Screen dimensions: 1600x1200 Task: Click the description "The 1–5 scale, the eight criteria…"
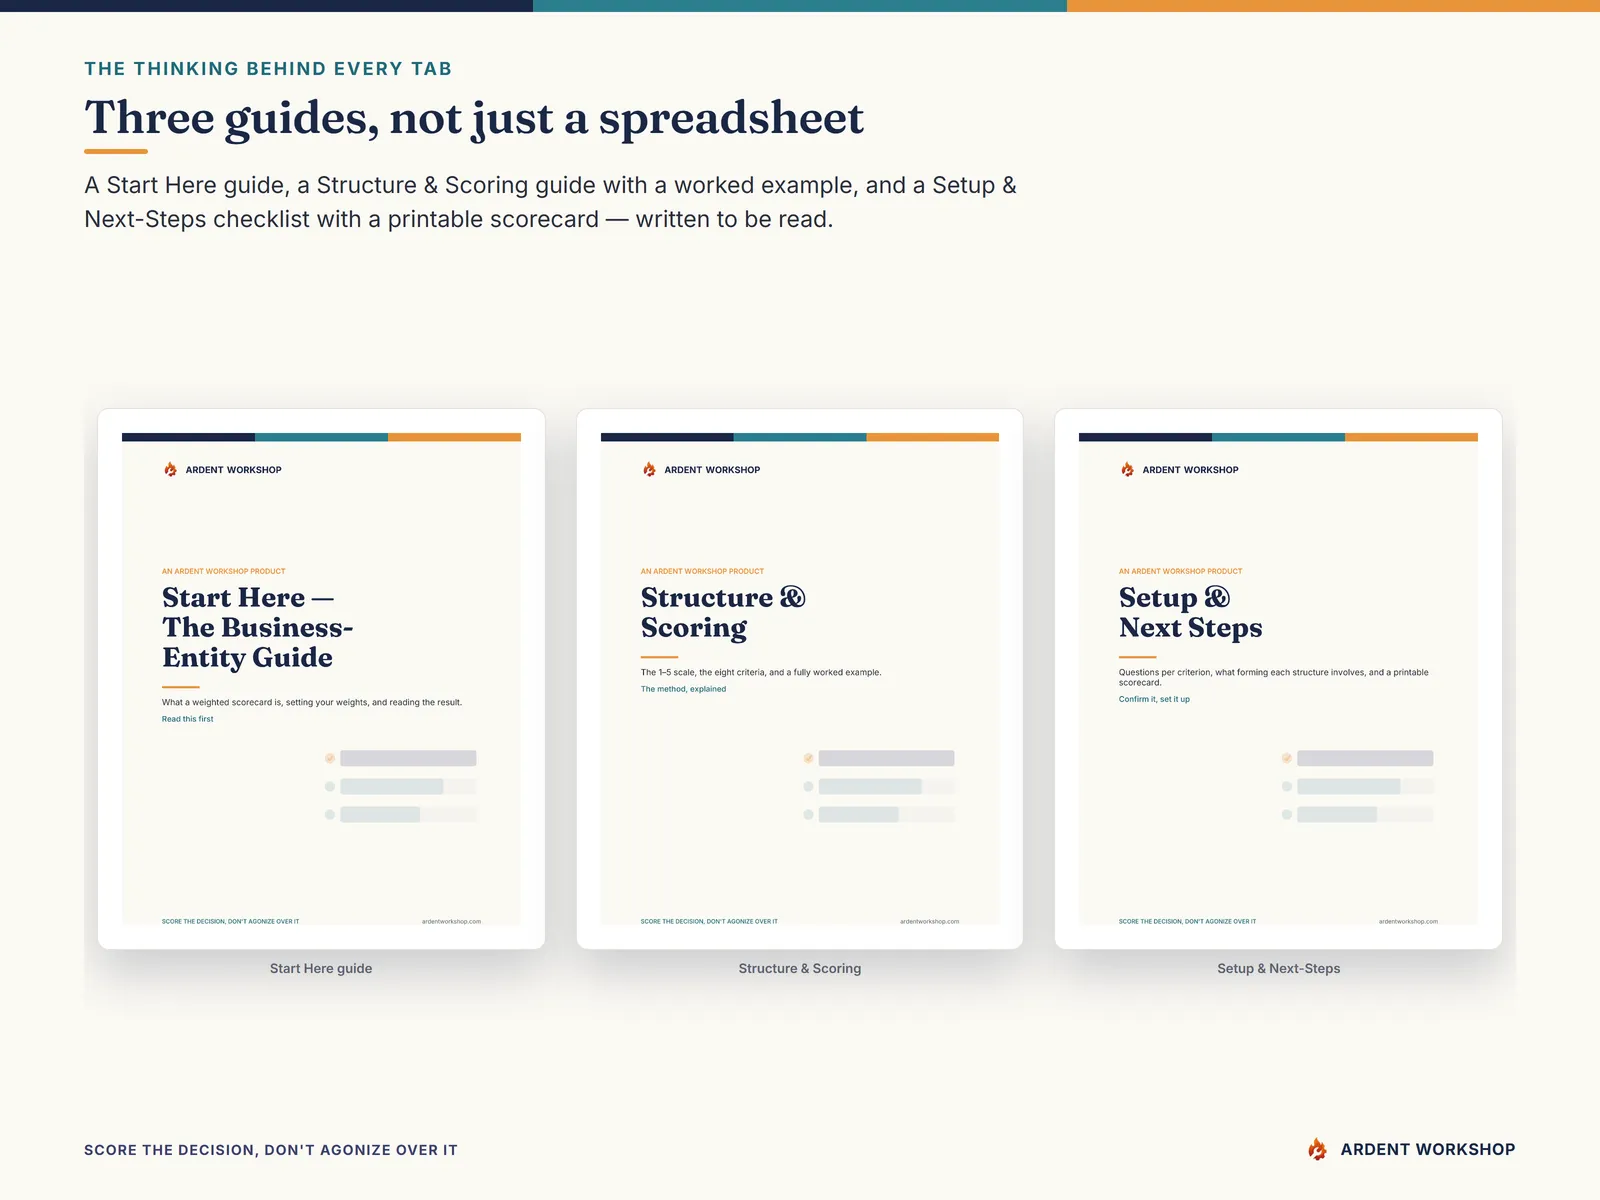(761, 672)
